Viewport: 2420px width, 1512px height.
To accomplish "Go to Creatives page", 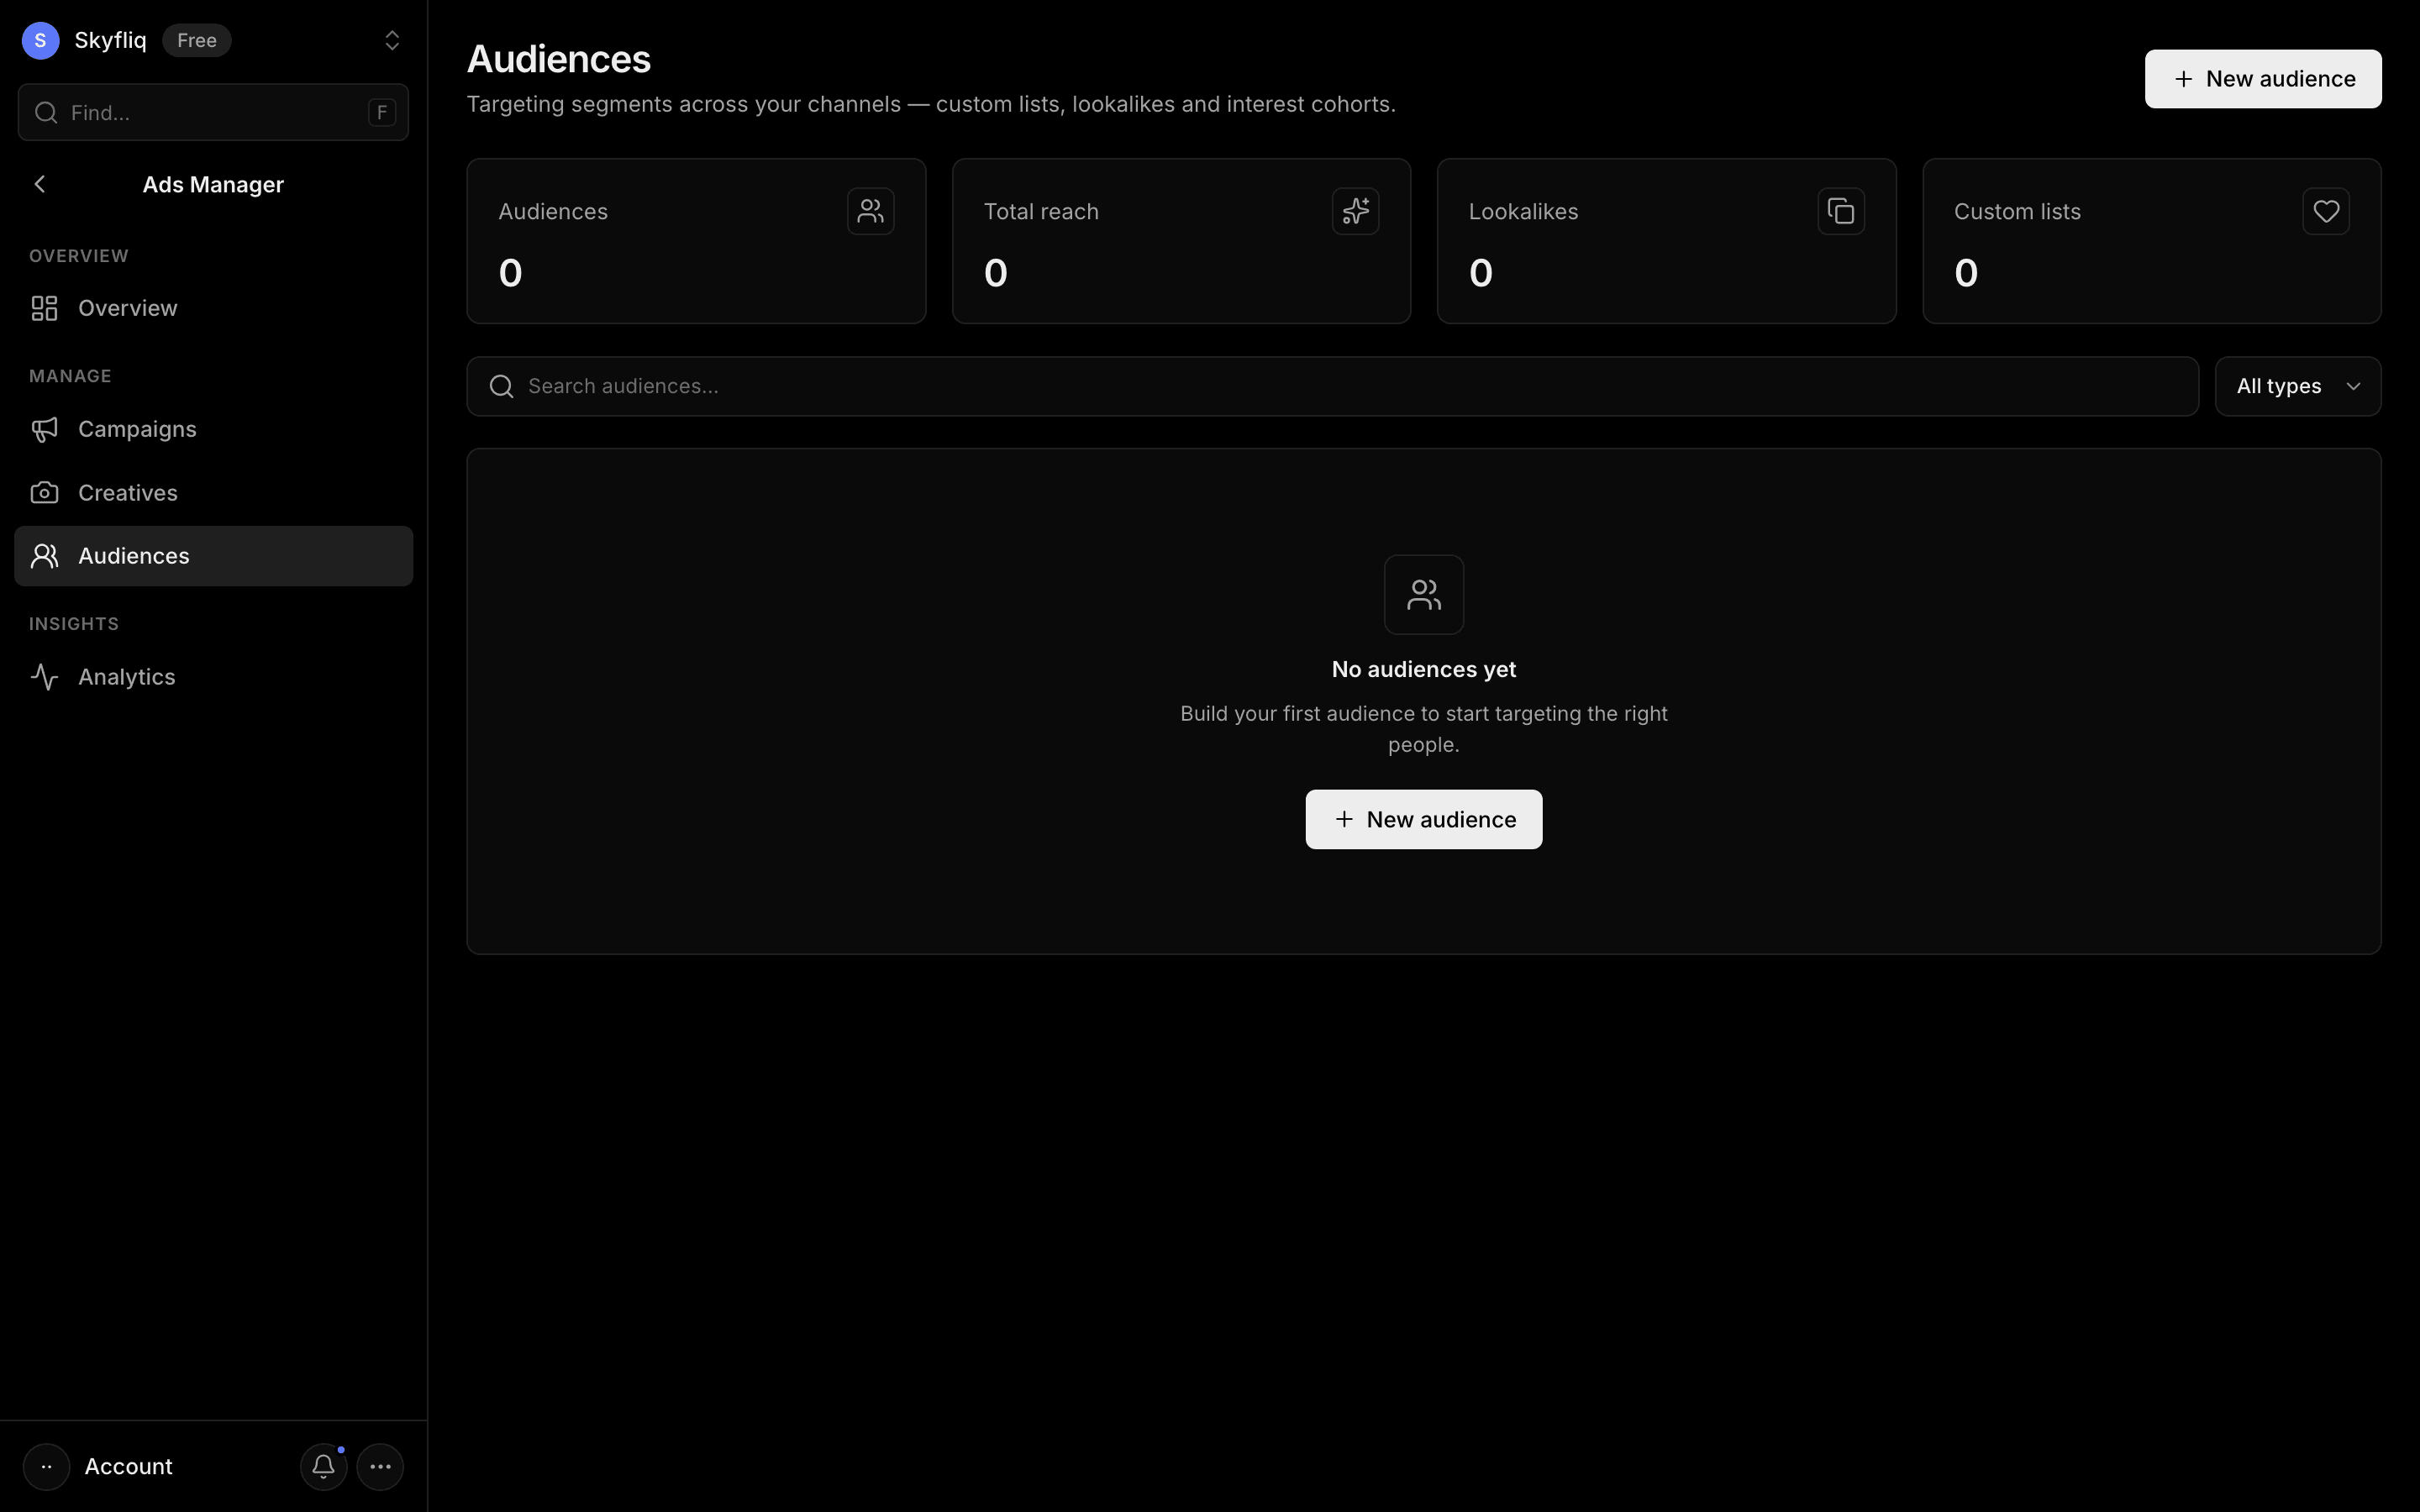I will [213, 493].
